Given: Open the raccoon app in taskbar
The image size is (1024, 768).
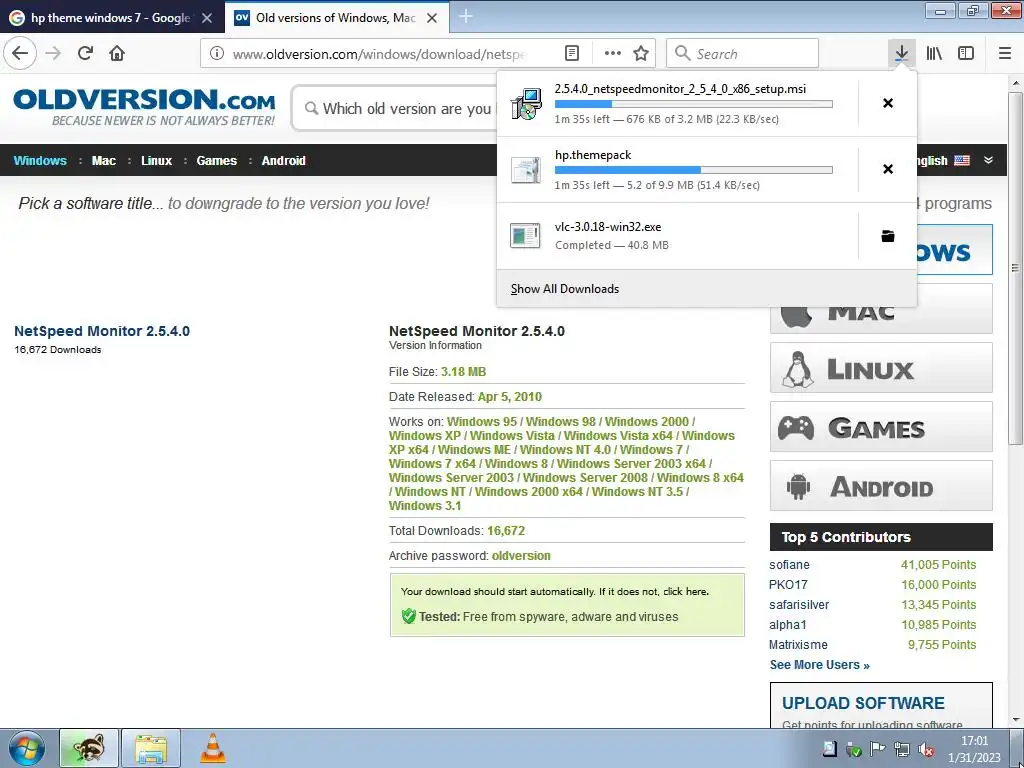Looking at the screenshot, I should pyautogui.click(x=89, y=748).
